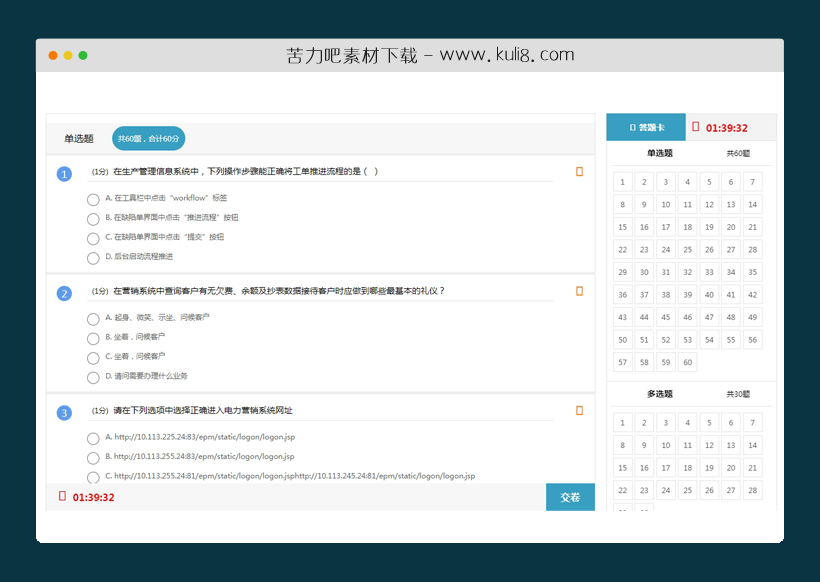Click the 多选题 section header
This screenshot has height=582, width=820.
pos(662,393)
